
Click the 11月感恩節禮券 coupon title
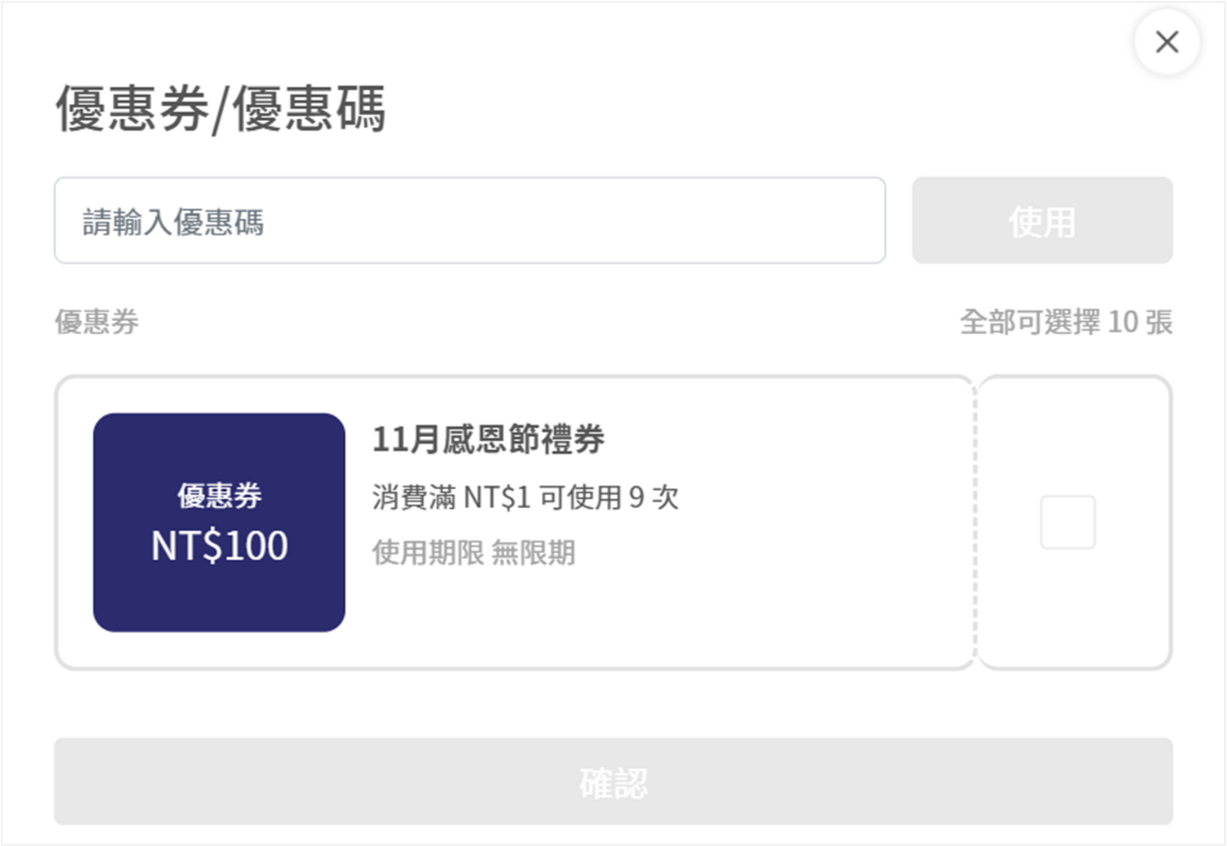click(x=488, y=439)
